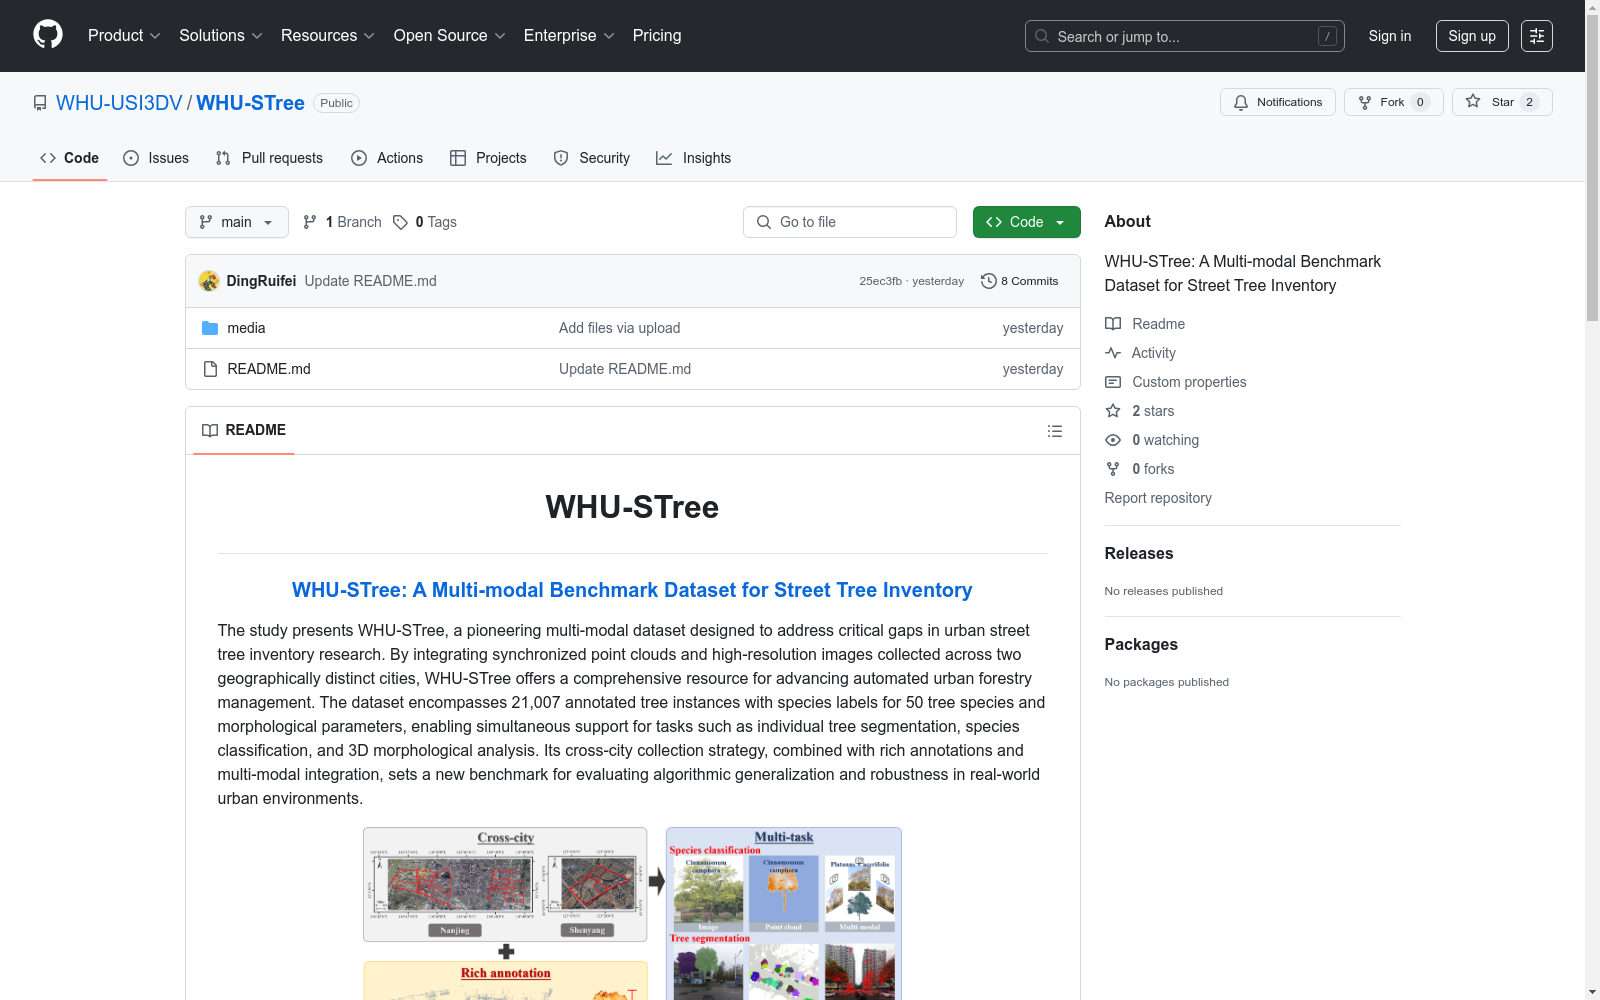View the 8 Commits history
This screenshot has height=1000, width=1600.
pos(1020,281)
